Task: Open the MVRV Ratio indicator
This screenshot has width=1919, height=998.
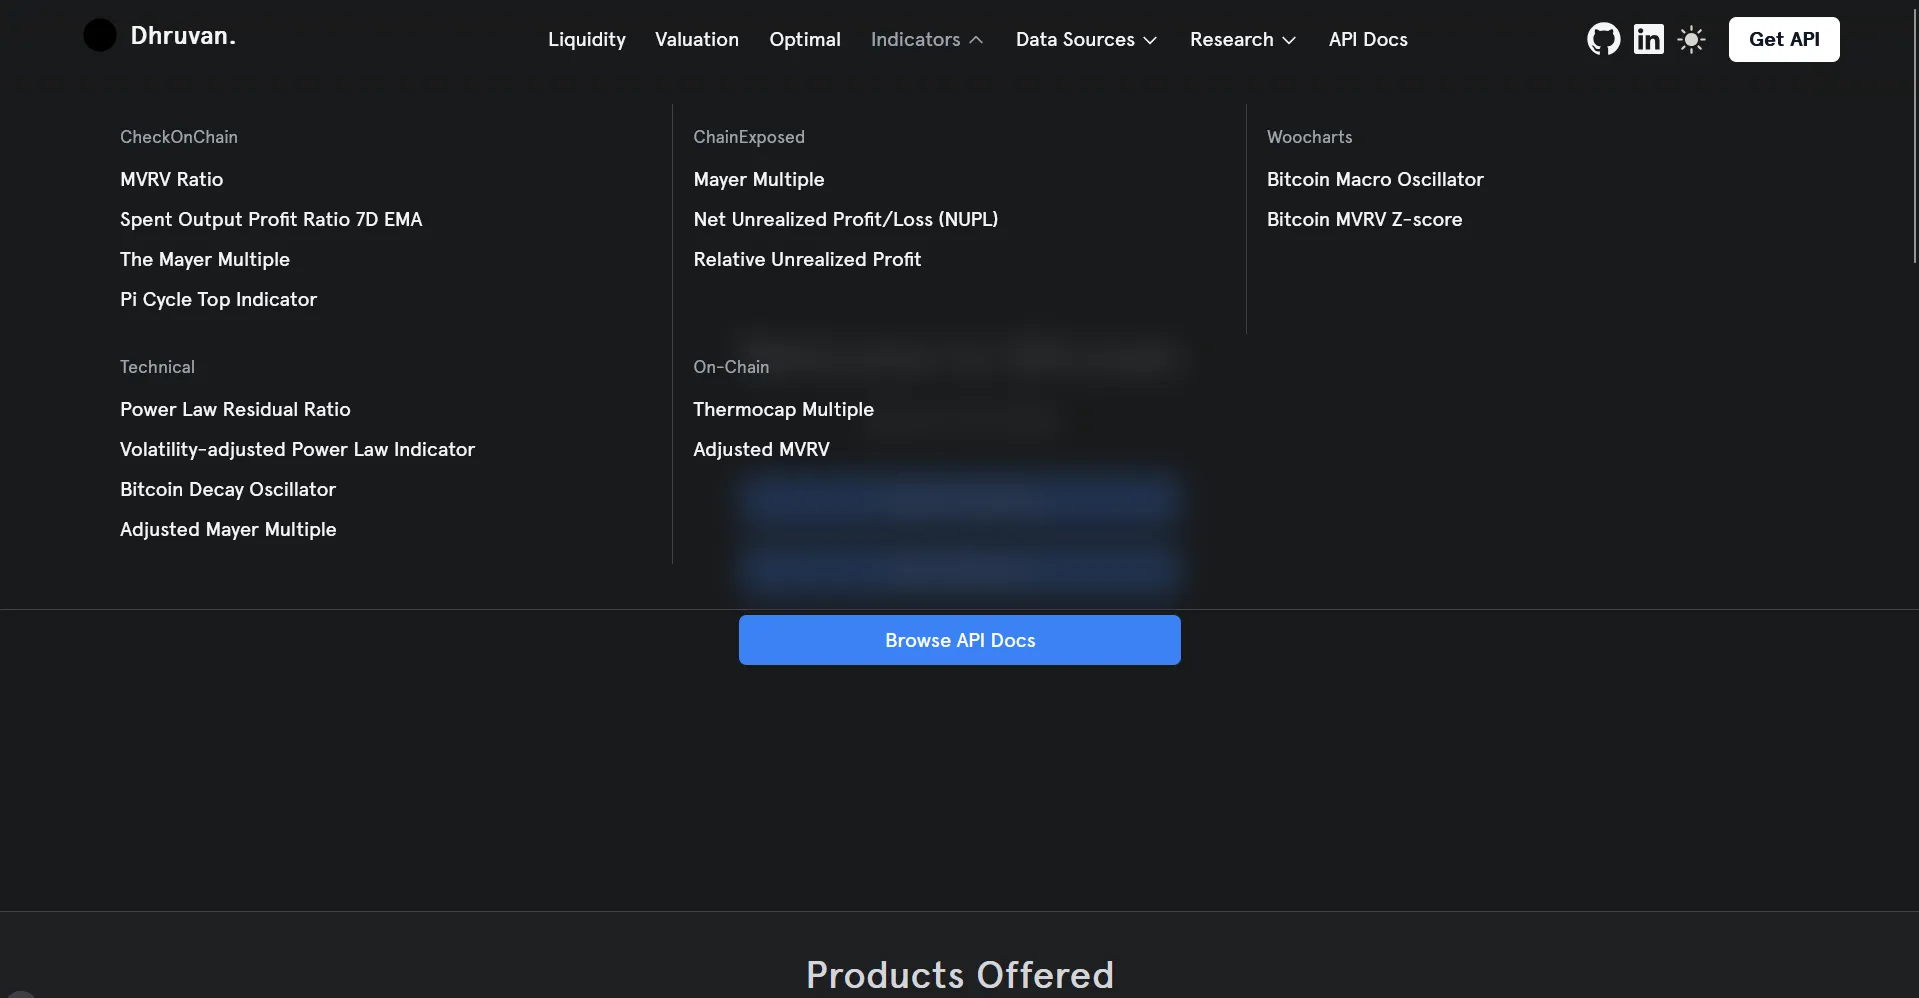Action: (x=171, y=179)
